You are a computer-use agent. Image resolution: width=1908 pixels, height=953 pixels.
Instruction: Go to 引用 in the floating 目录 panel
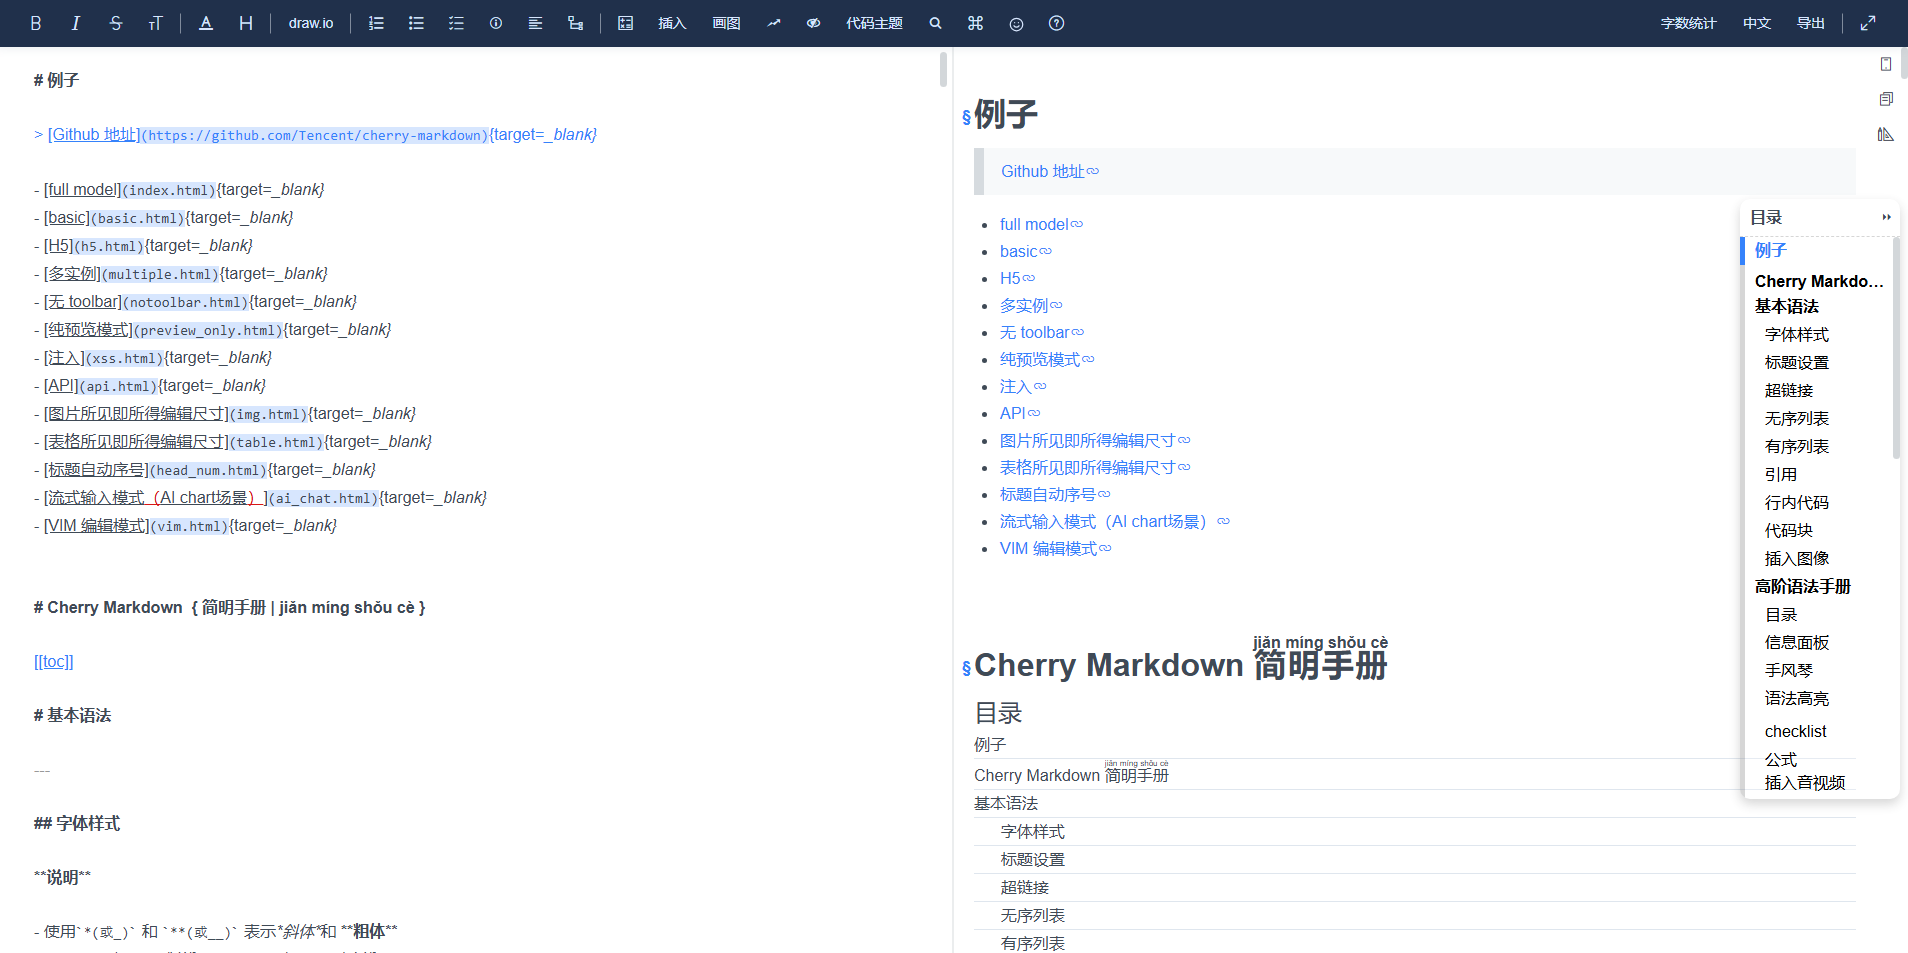(x=1781, y=474)
